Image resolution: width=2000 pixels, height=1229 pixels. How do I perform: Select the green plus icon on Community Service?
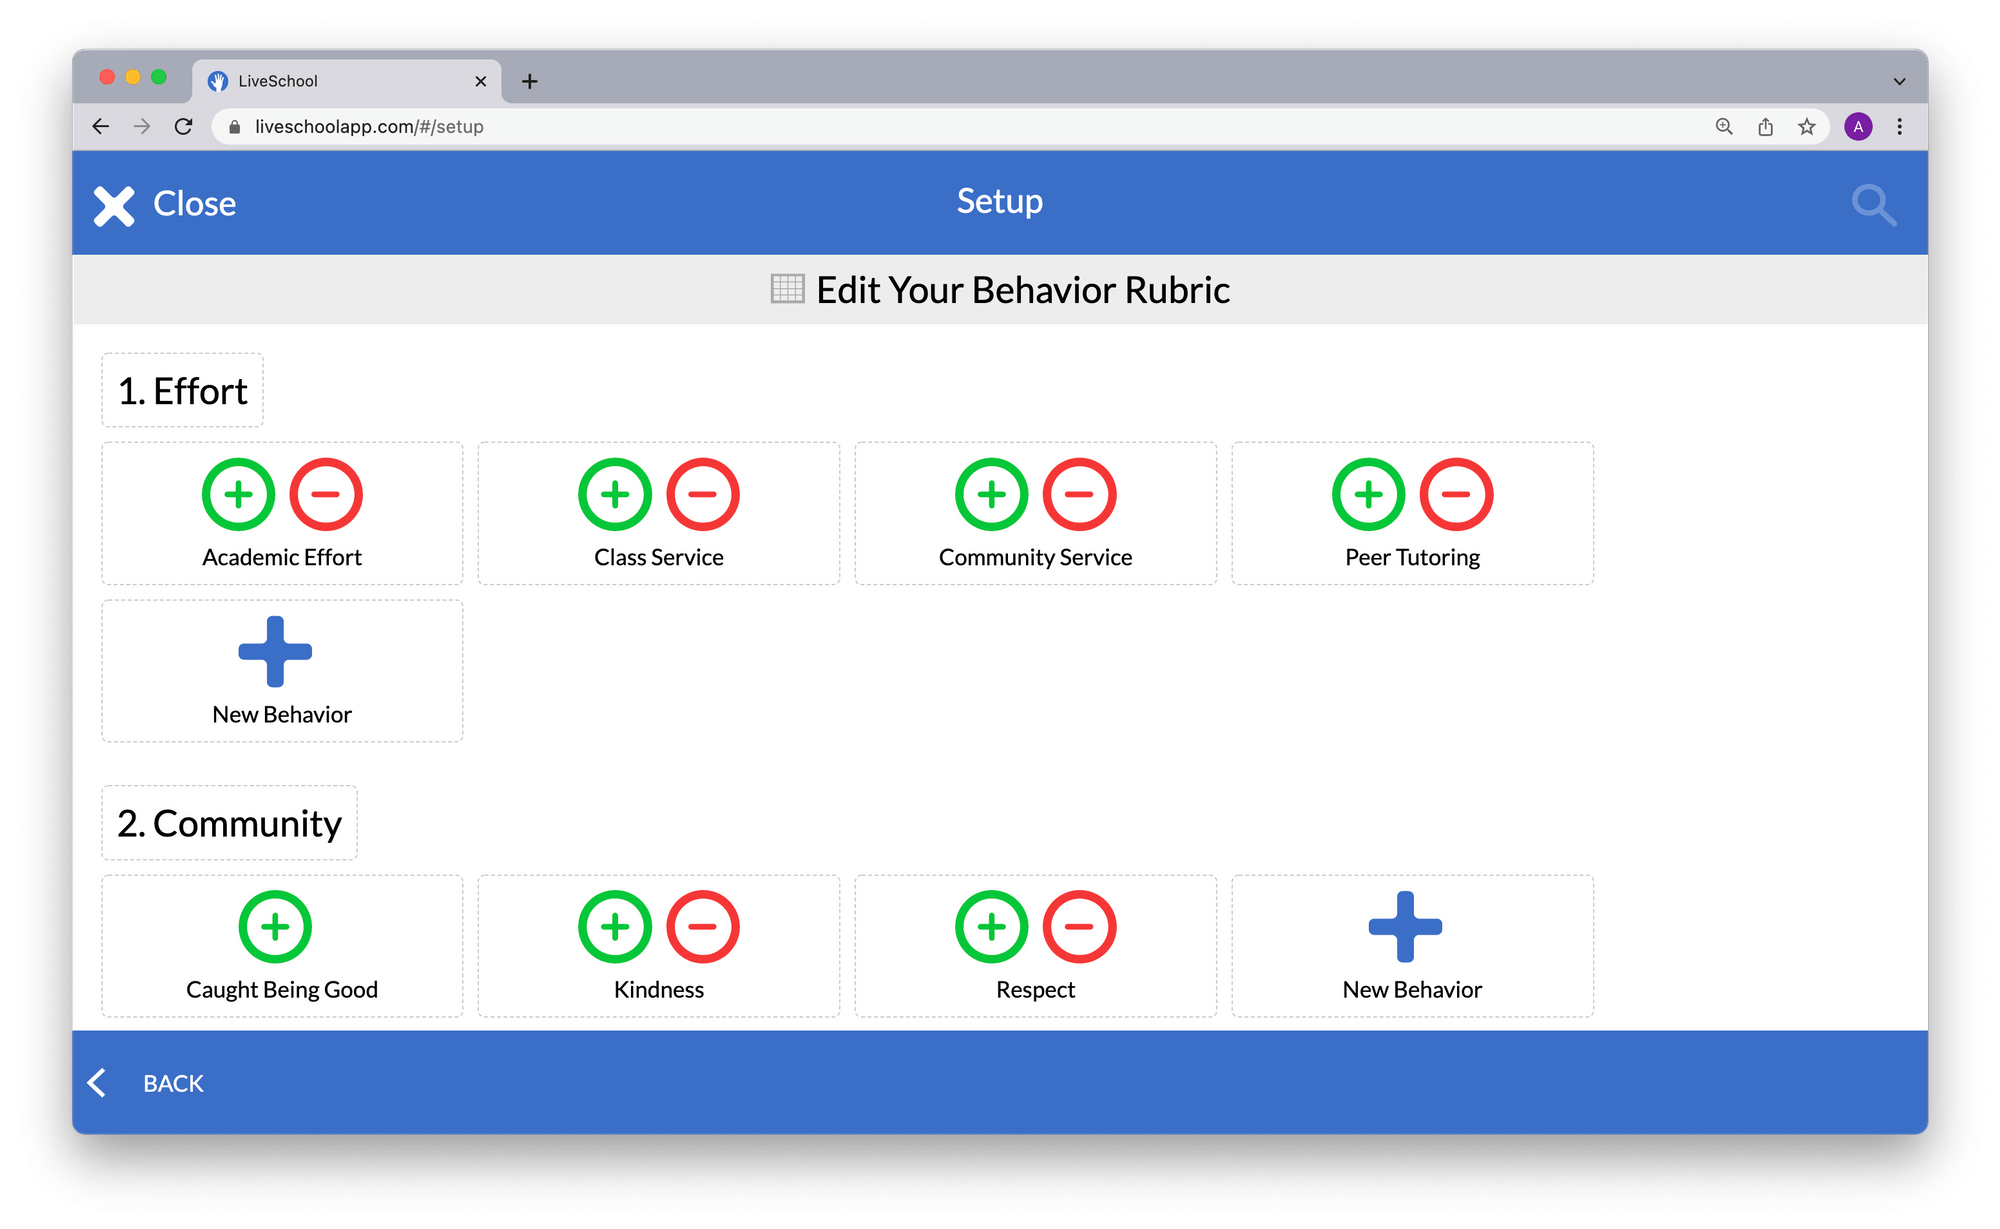tap(990, 494)
